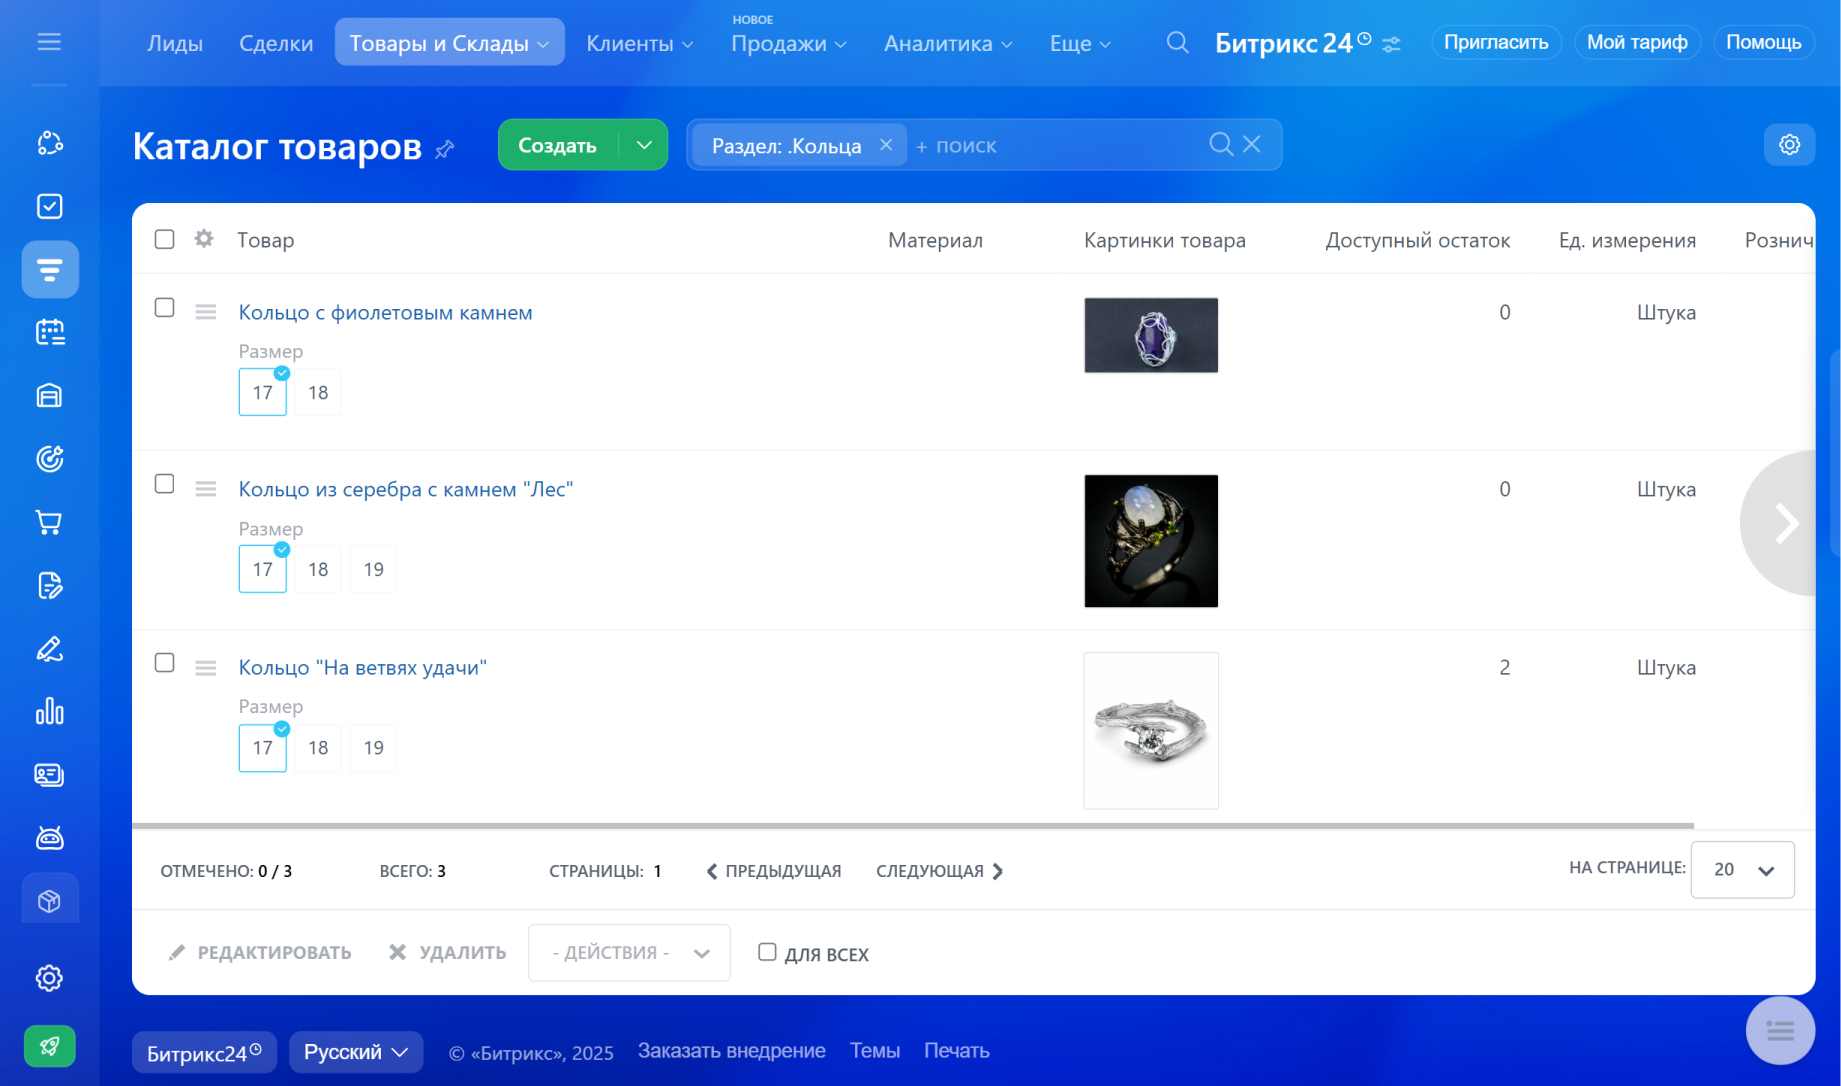Open product Кольцо "На ветвях удачи" link
1841x1086 pixels.
click(362, 667)
